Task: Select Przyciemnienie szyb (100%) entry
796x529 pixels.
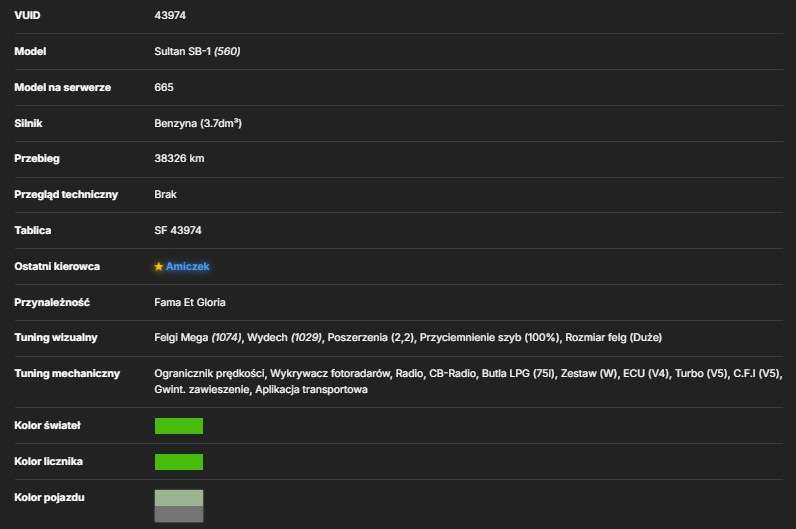Action: click(490, 338)
